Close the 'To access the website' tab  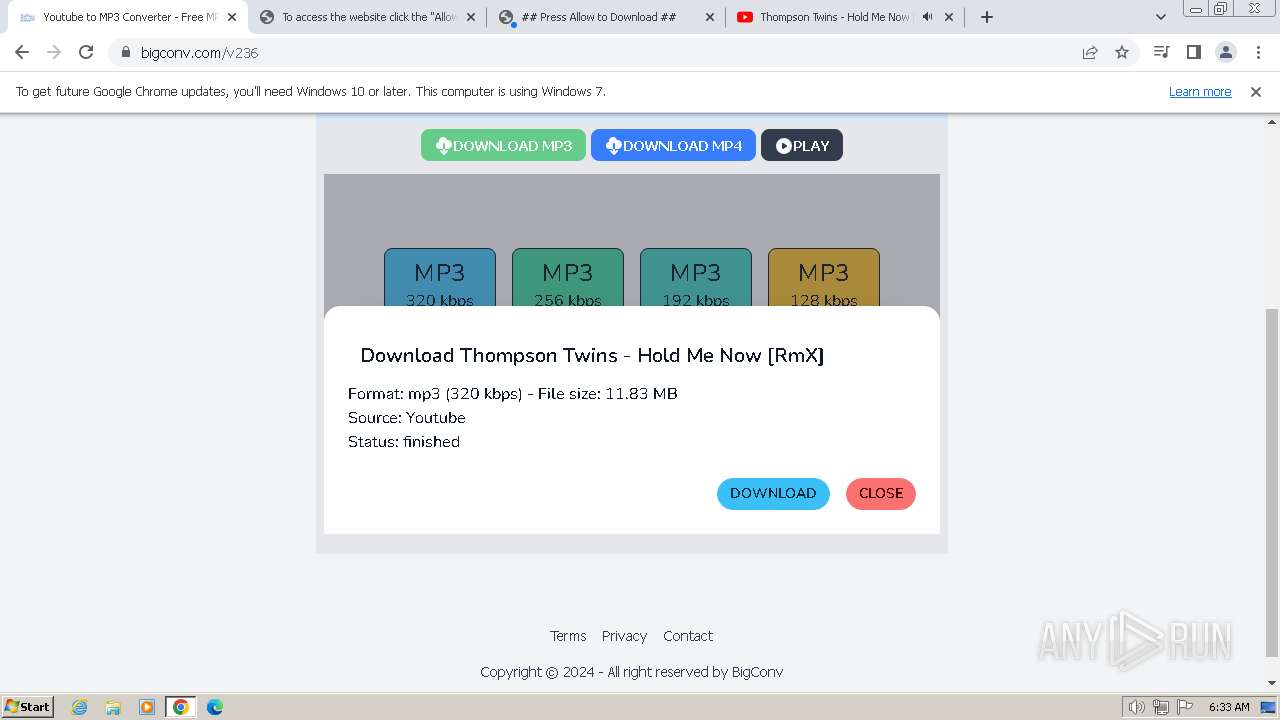(472, 17)
